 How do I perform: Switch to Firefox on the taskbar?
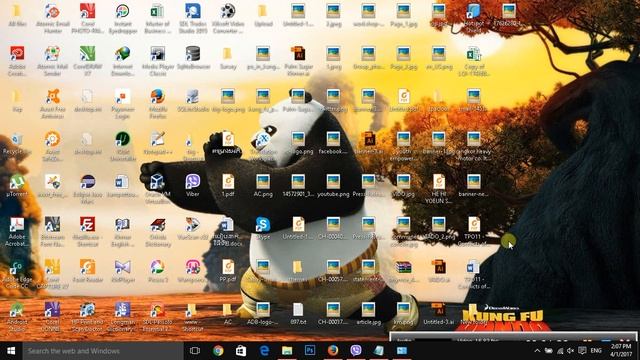click(x=333, y=351)
